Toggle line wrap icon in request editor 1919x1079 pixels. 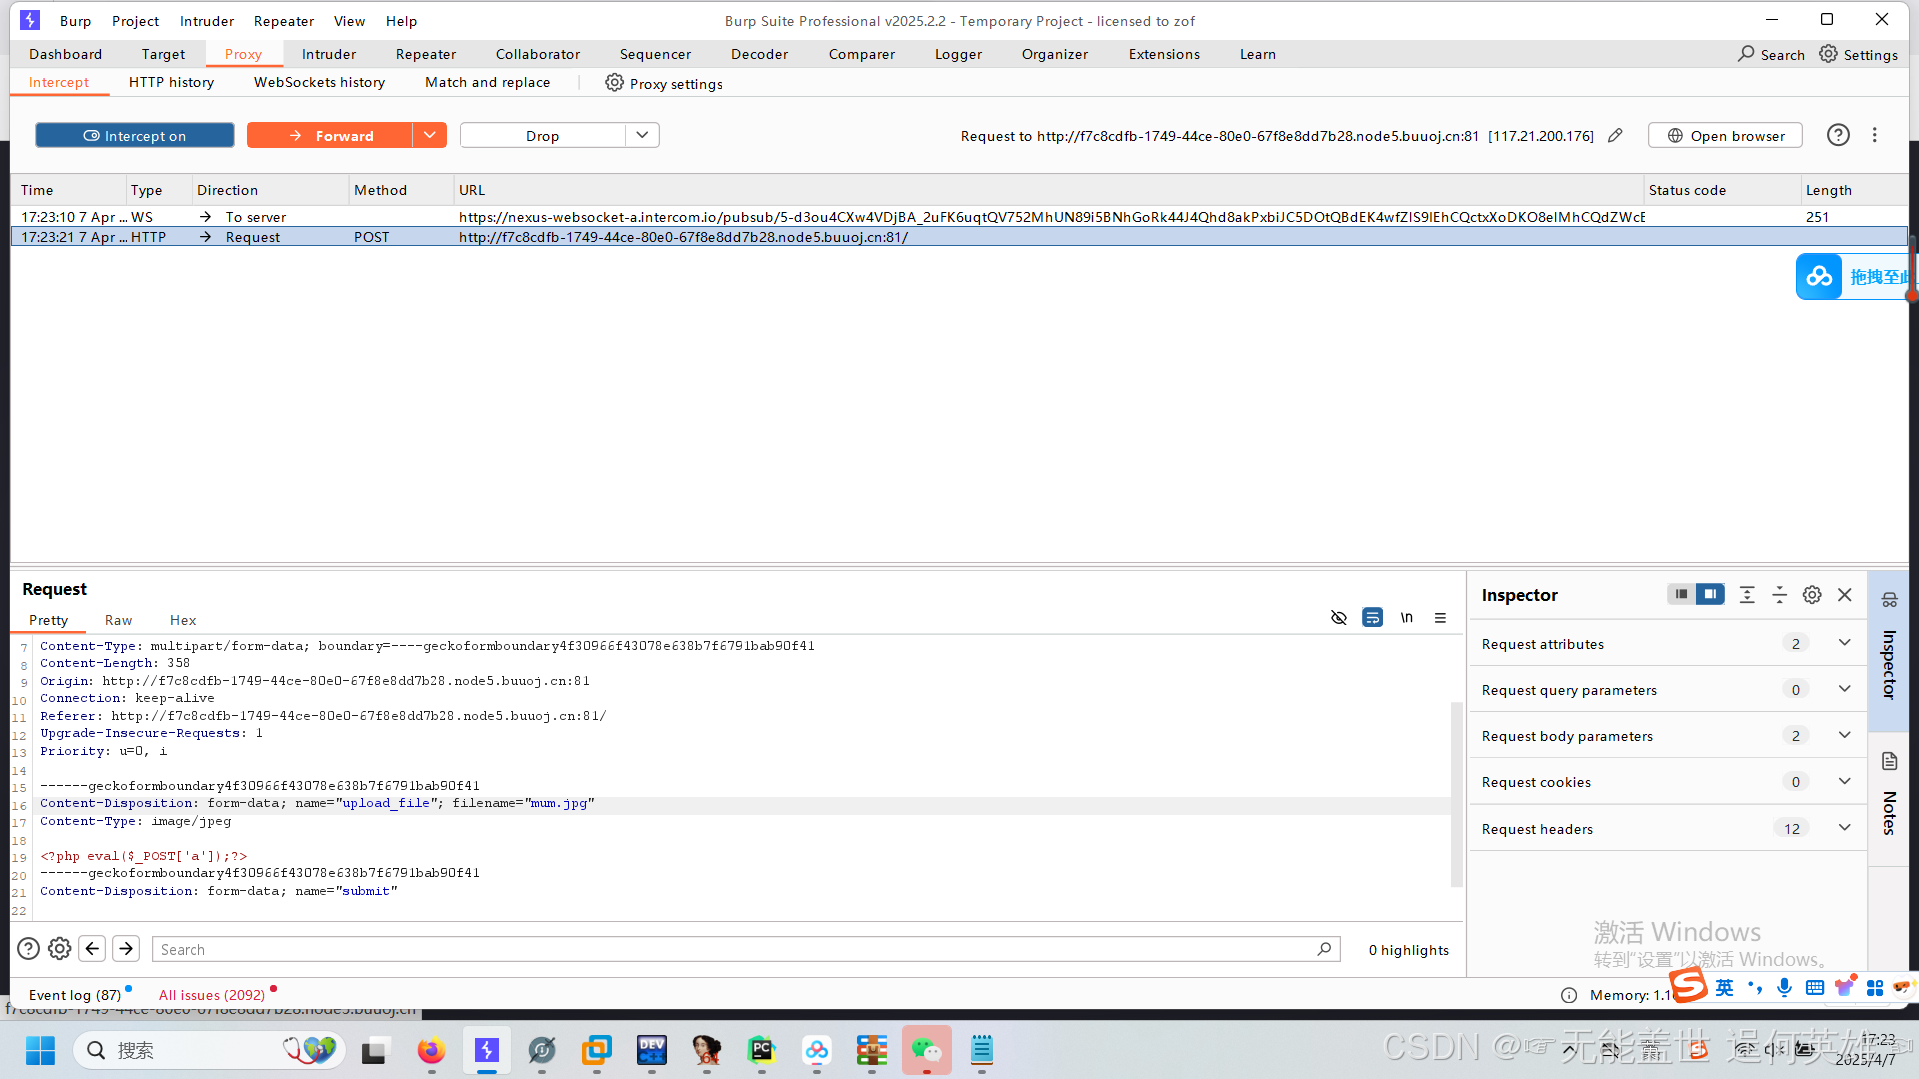point(1373,618)
